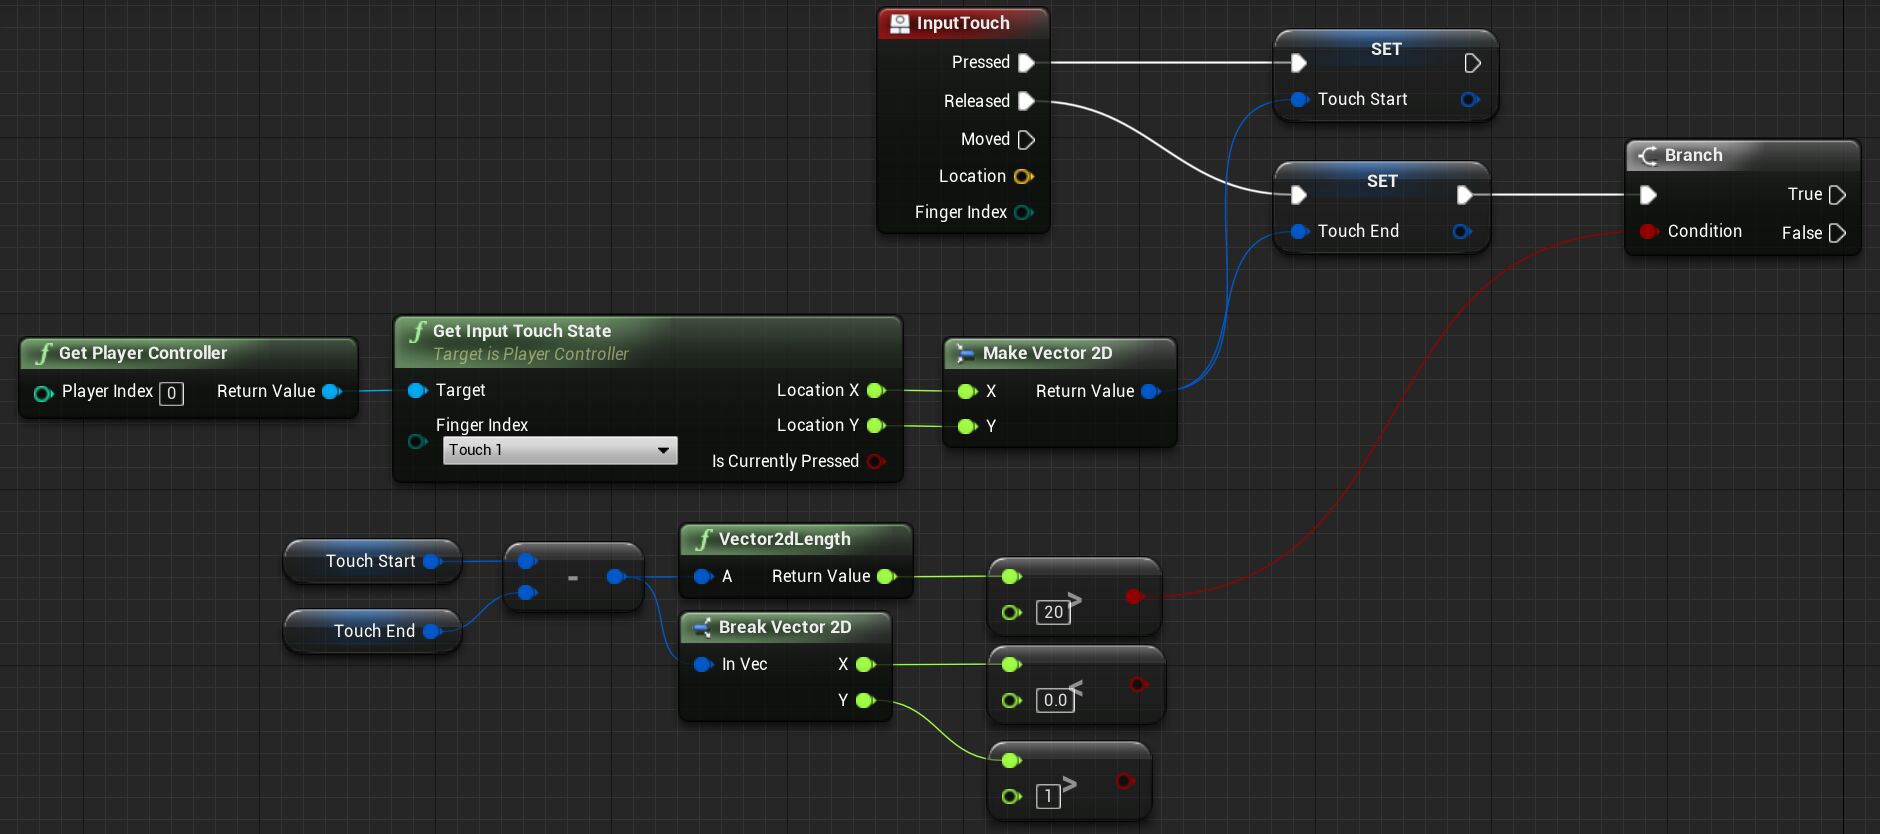Click the Branch node's True output pin

1836,195
